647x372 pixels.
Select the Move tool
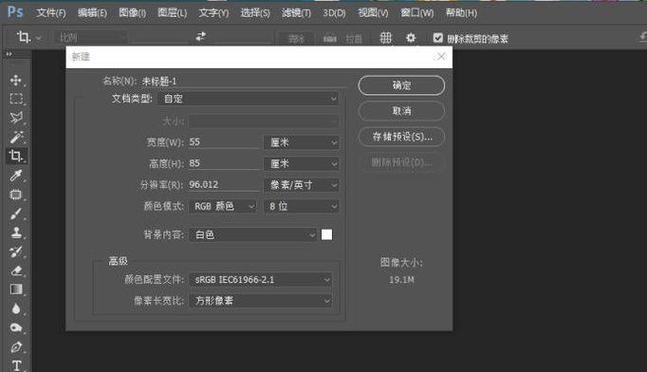pos(16,80)
